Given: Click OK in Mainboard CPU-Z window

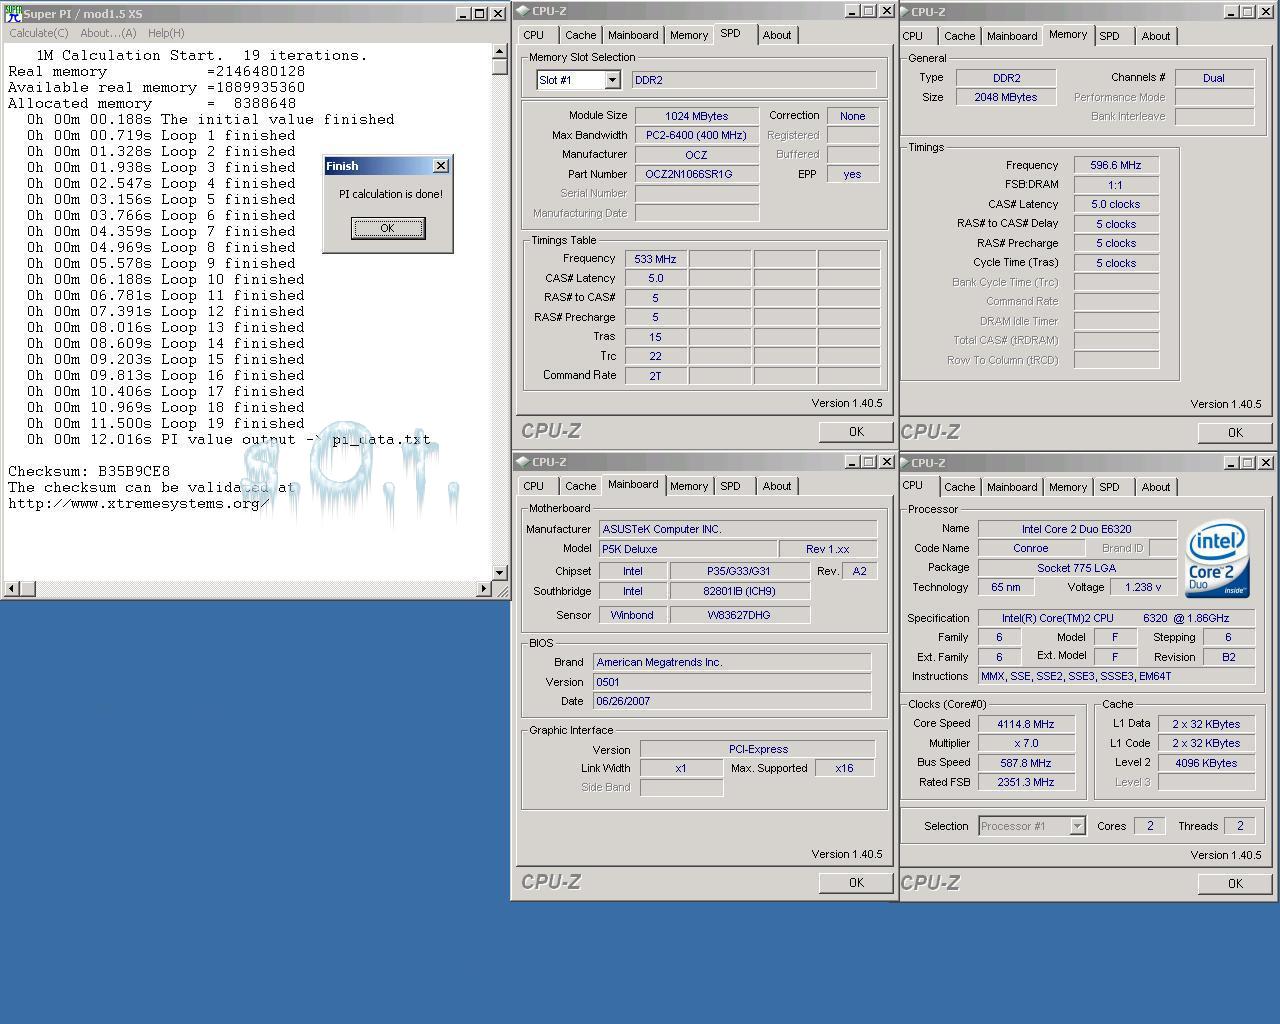Looking at the screenshot, I should [x=856, y=882].
